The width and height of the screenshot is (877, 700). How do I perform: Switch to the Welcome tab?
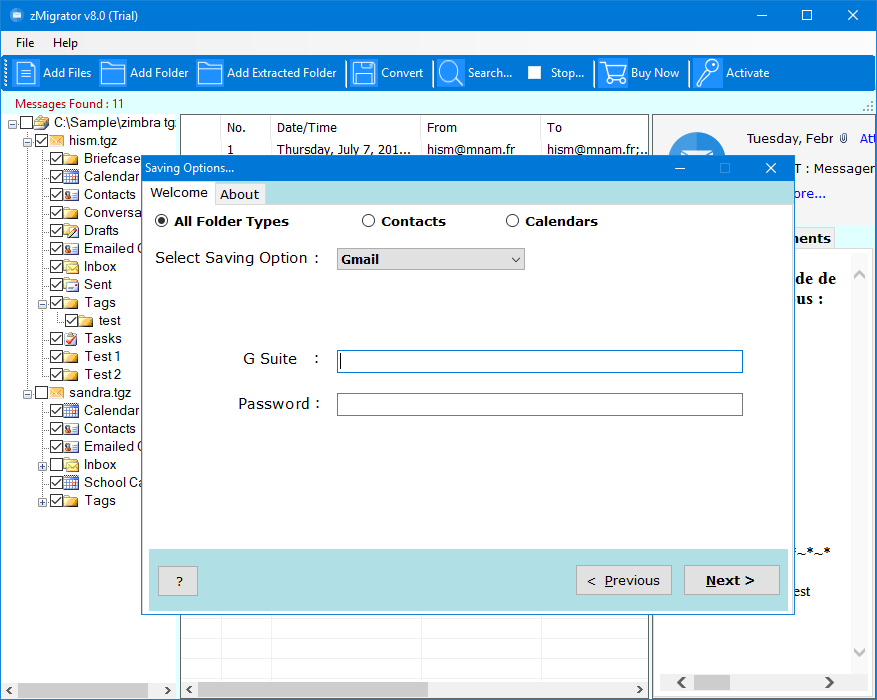point(179,193)
